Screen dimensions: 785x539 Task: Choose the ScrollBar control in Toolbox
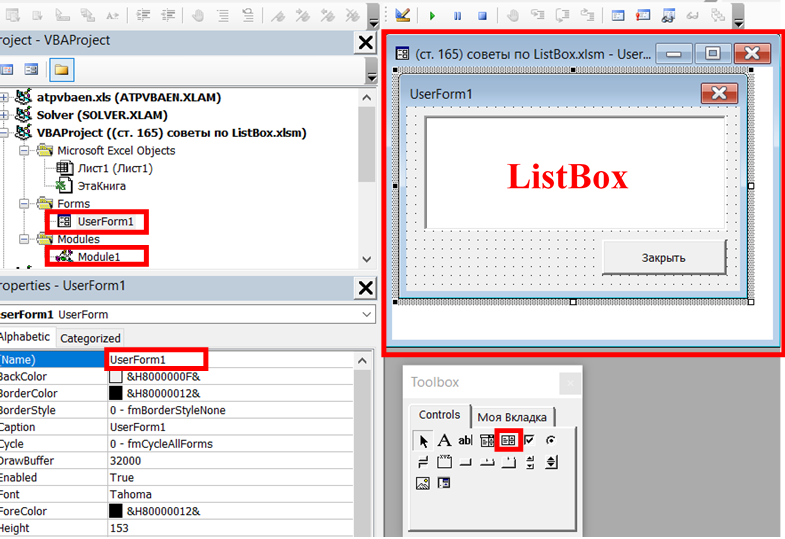click(530, 462)
